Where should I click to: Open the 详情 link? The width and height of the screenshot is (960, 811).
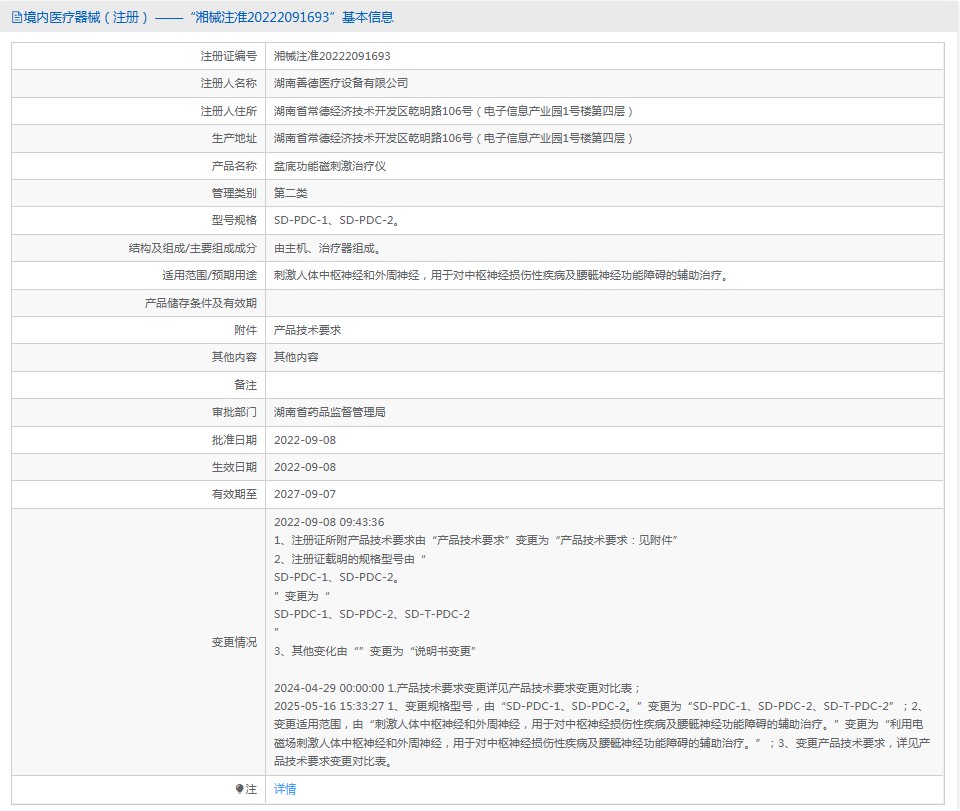click(285, 789)
